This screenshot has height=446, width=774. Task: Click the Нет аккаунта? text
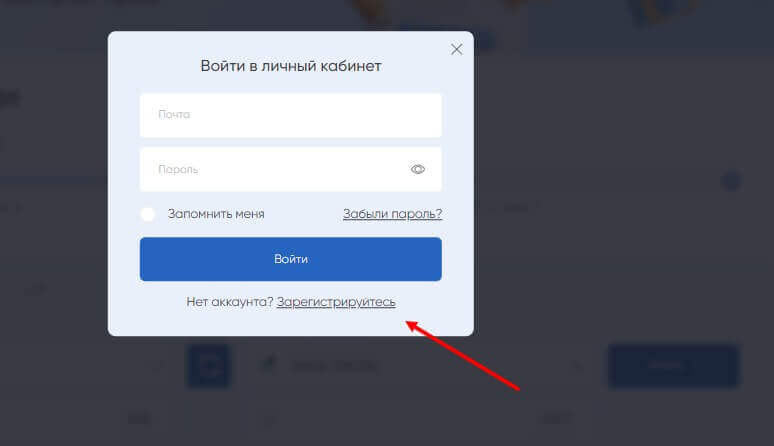pos(230,301)
